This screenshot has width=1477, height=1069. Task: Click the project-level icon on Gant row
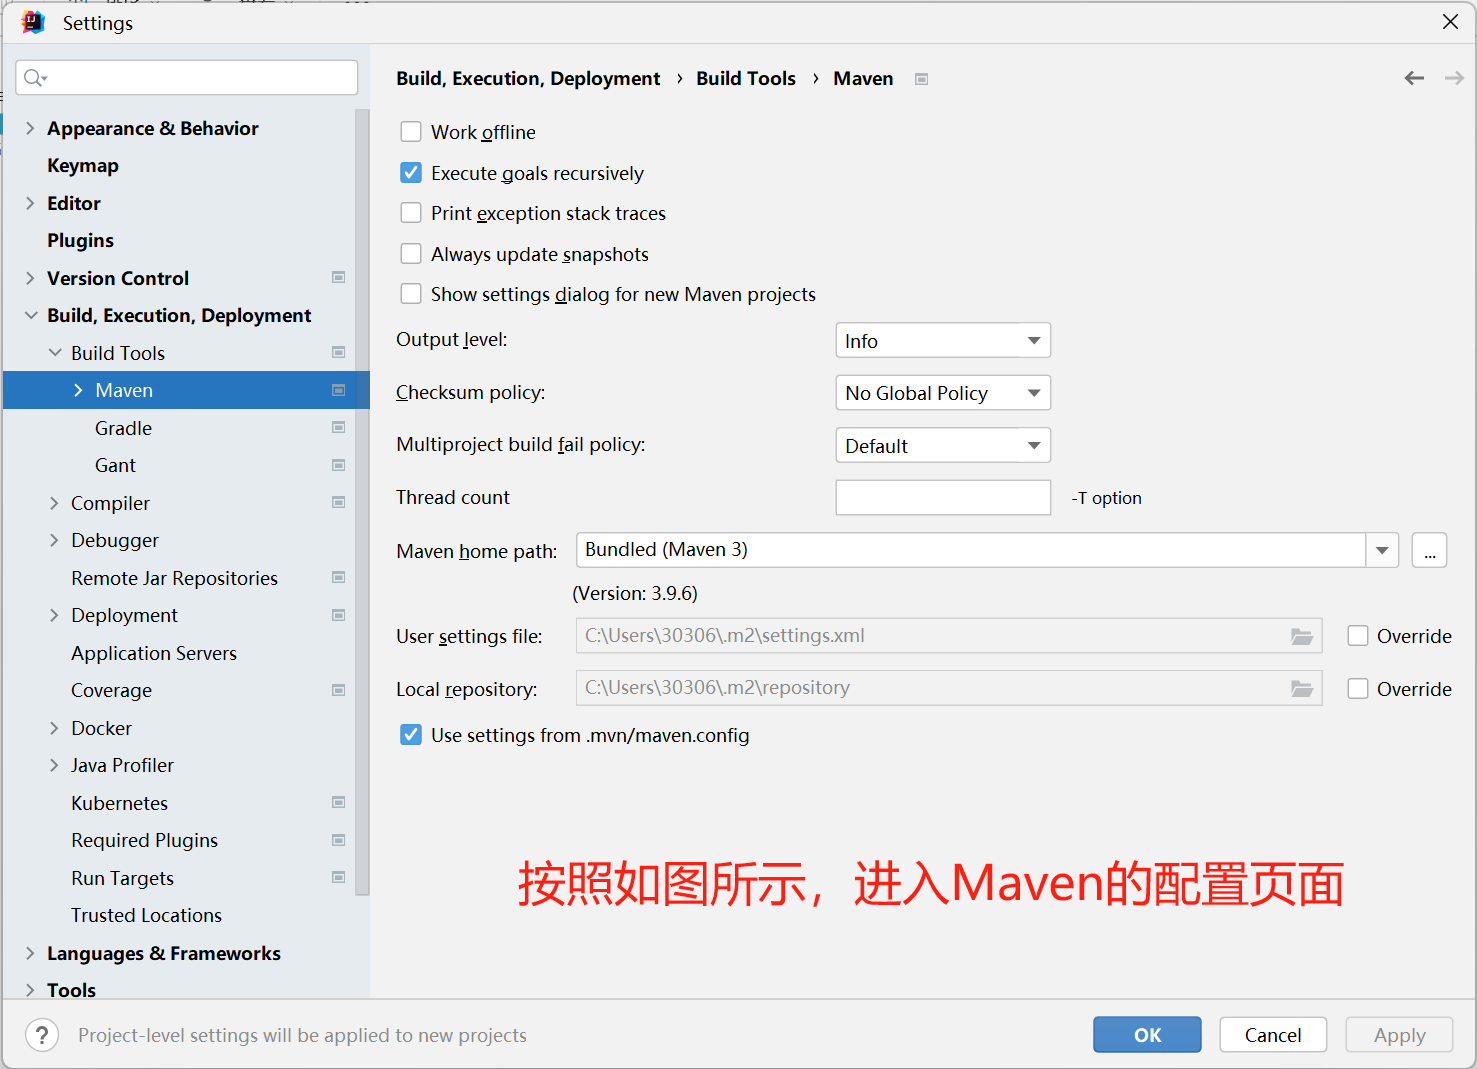point(339,465)
